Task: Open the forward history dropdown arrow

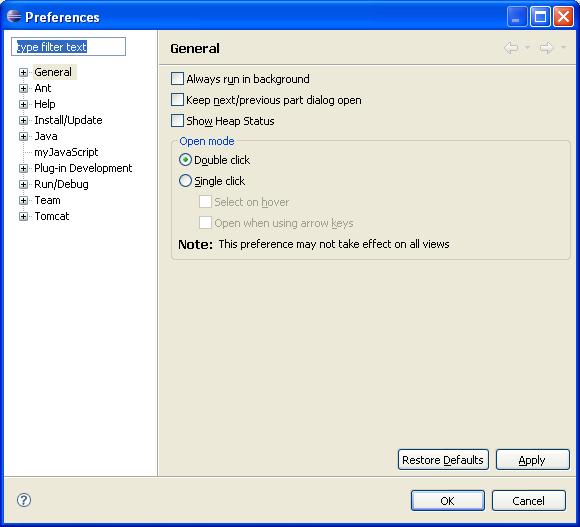Action: (x=563, y=47)
